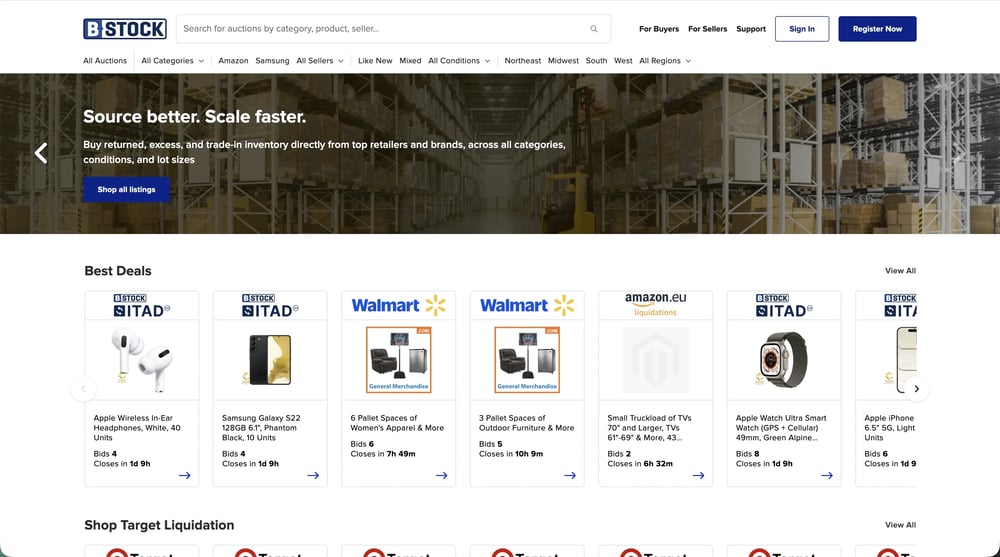Click View All for Shop Target Liquidation
Viewport: 1000px width, 557px height.
(900, 525)
